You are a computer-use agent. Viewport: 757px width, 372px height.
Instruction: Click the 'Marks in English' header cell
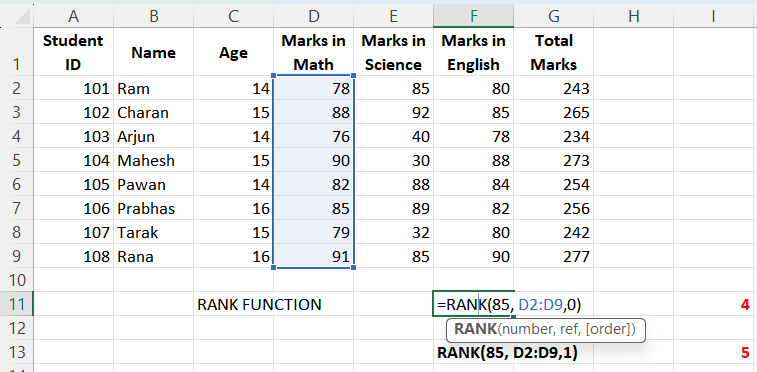(x=474, y=52)
